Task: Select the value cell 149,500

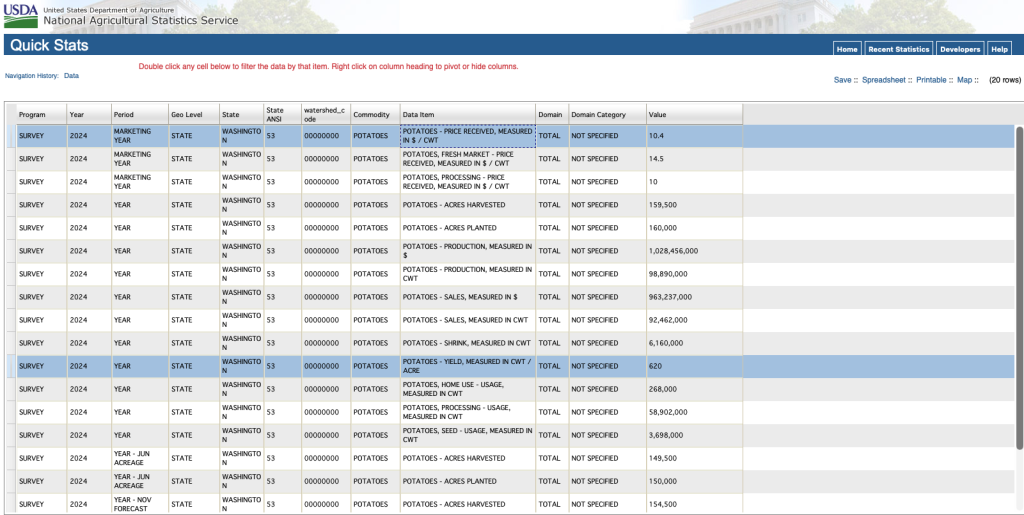Action: (x=694, y=458)
